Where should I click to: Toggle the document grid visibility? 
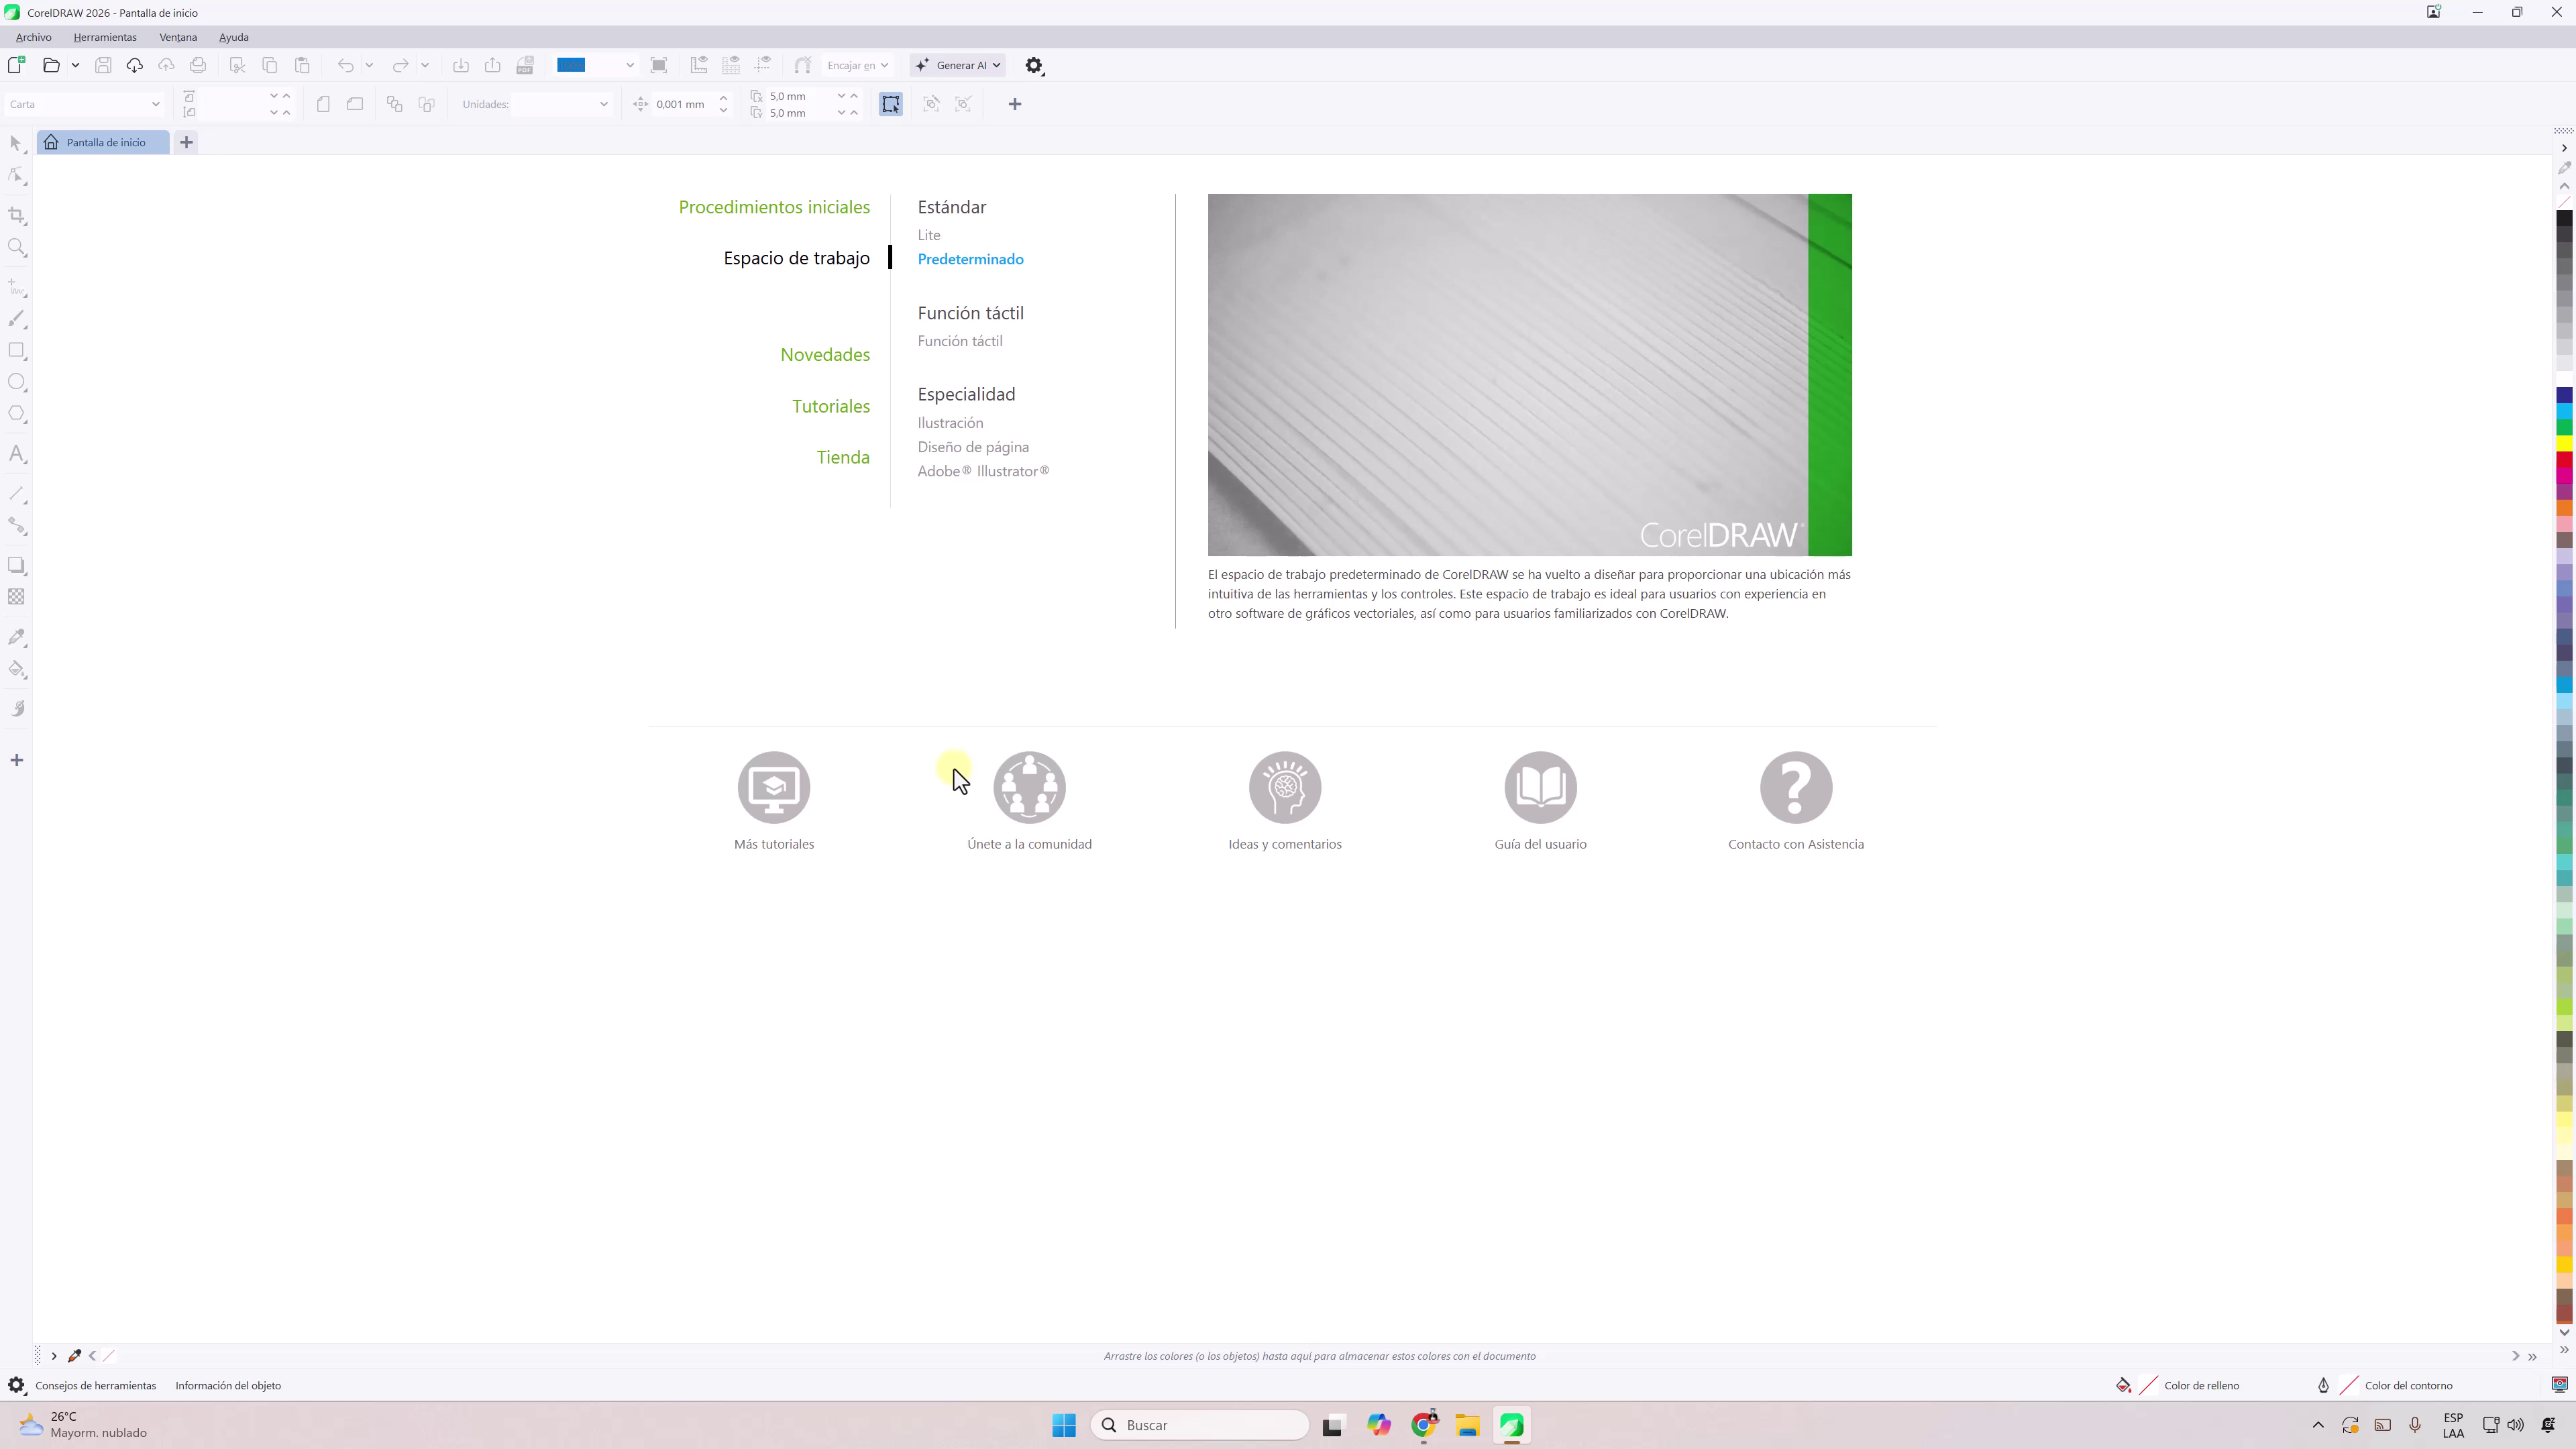click(x=731, y=65)
